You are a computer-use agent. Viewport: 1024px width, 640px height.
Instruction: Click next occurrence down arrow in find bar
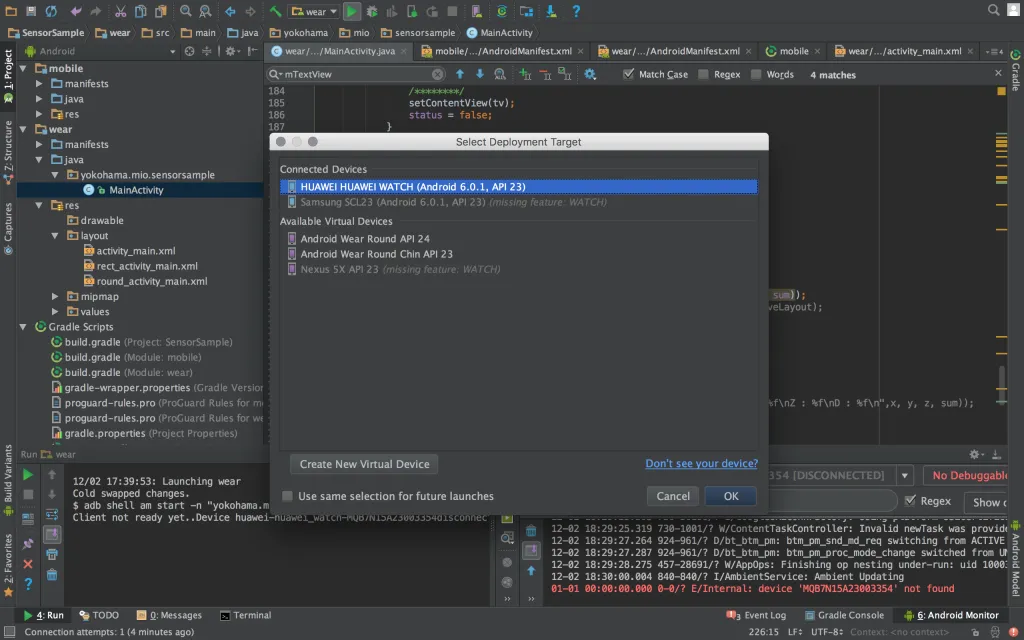tap(479, 74)
